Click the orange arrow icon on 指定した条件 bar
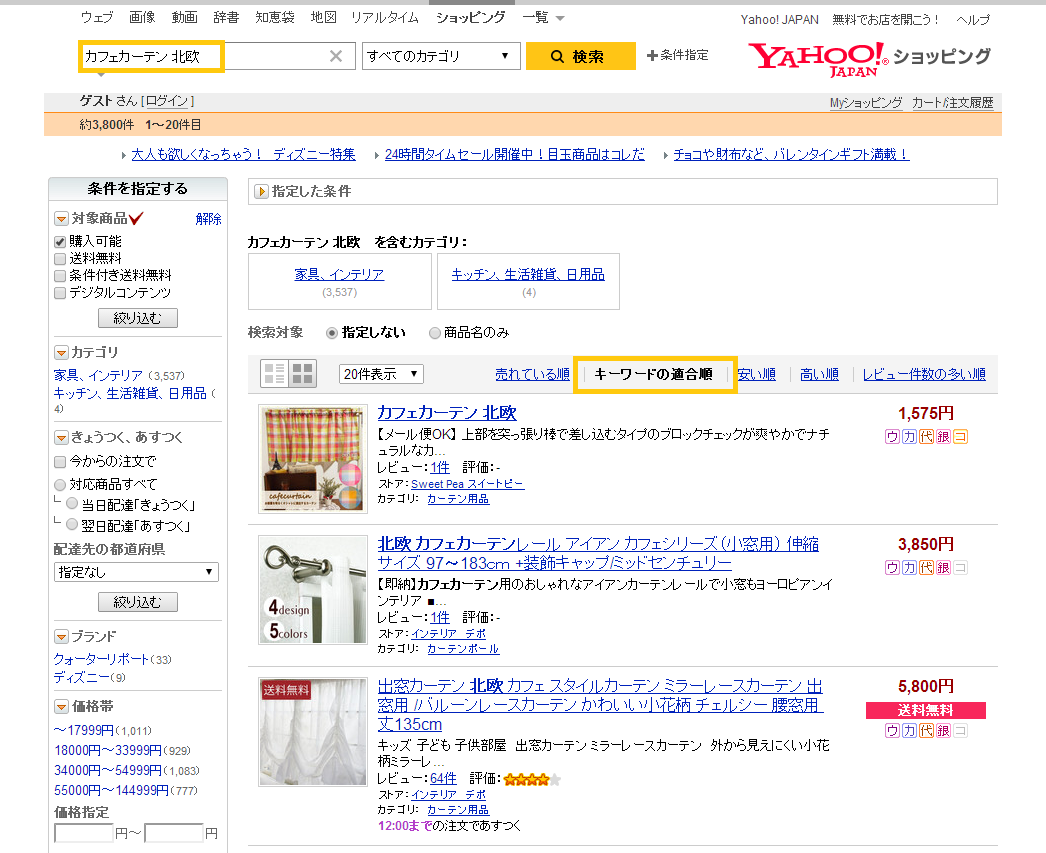Viewport: 1046px width, 853px height. click(x=262, y=192)
